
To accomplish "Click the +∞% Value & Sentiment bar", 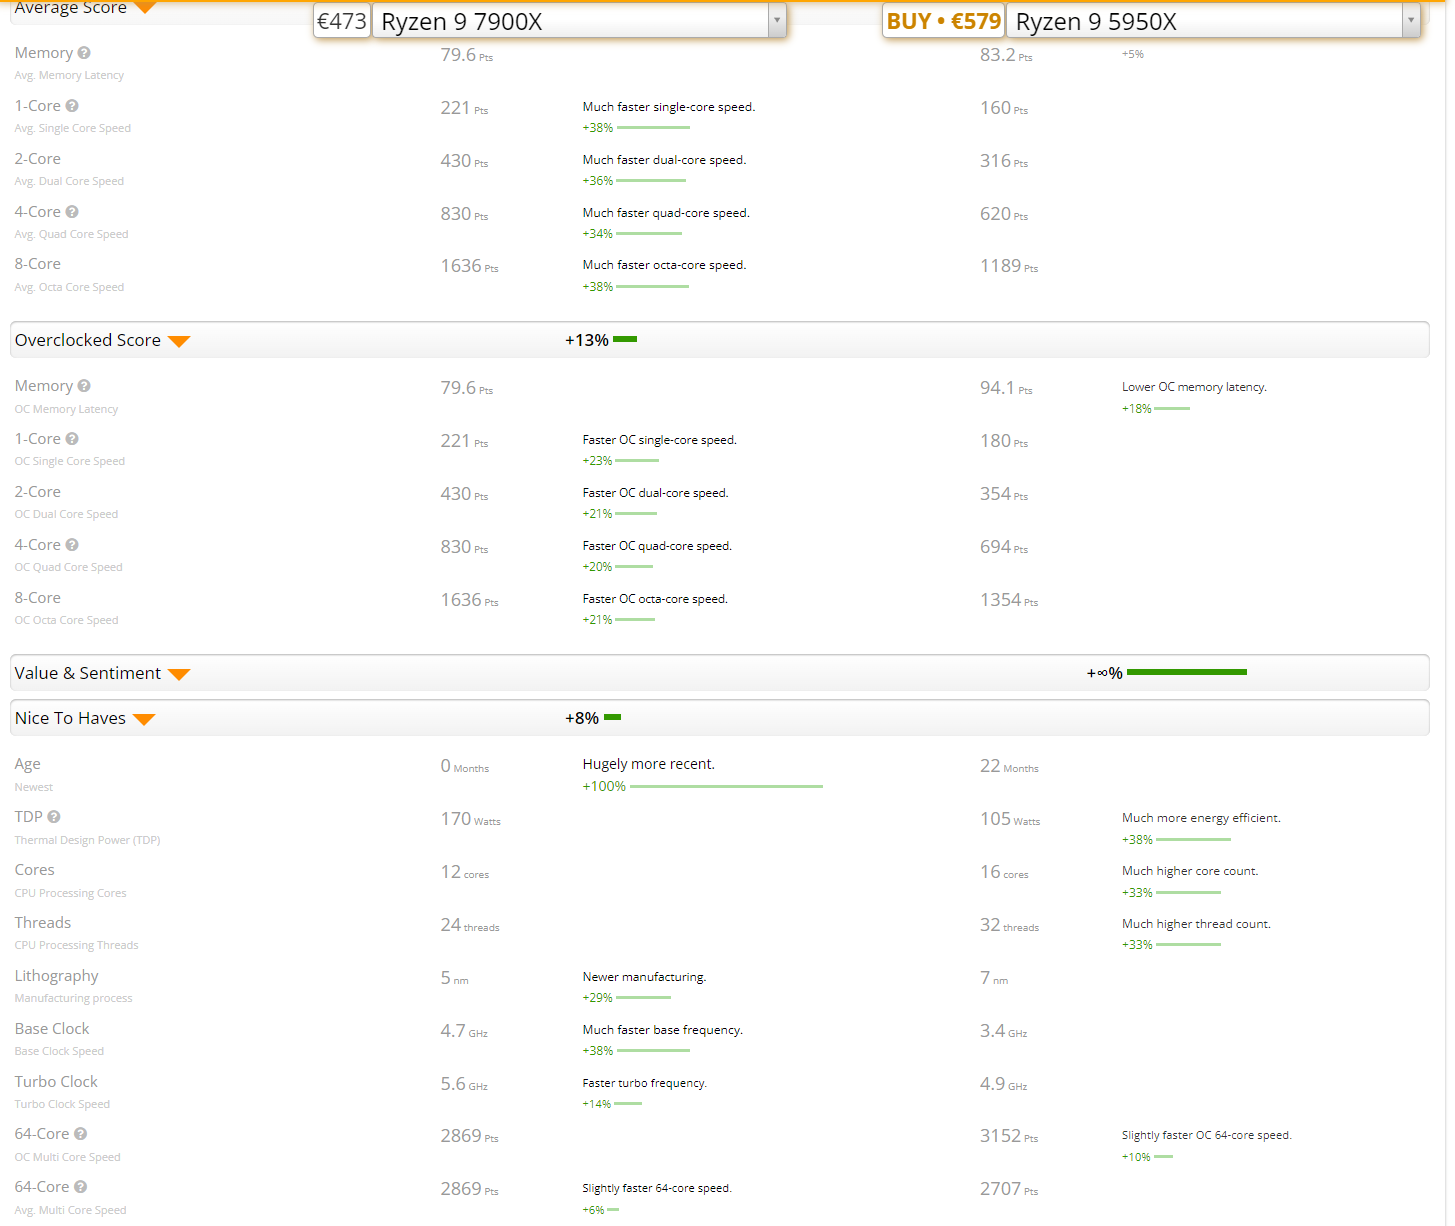I will pos(1187,672).
